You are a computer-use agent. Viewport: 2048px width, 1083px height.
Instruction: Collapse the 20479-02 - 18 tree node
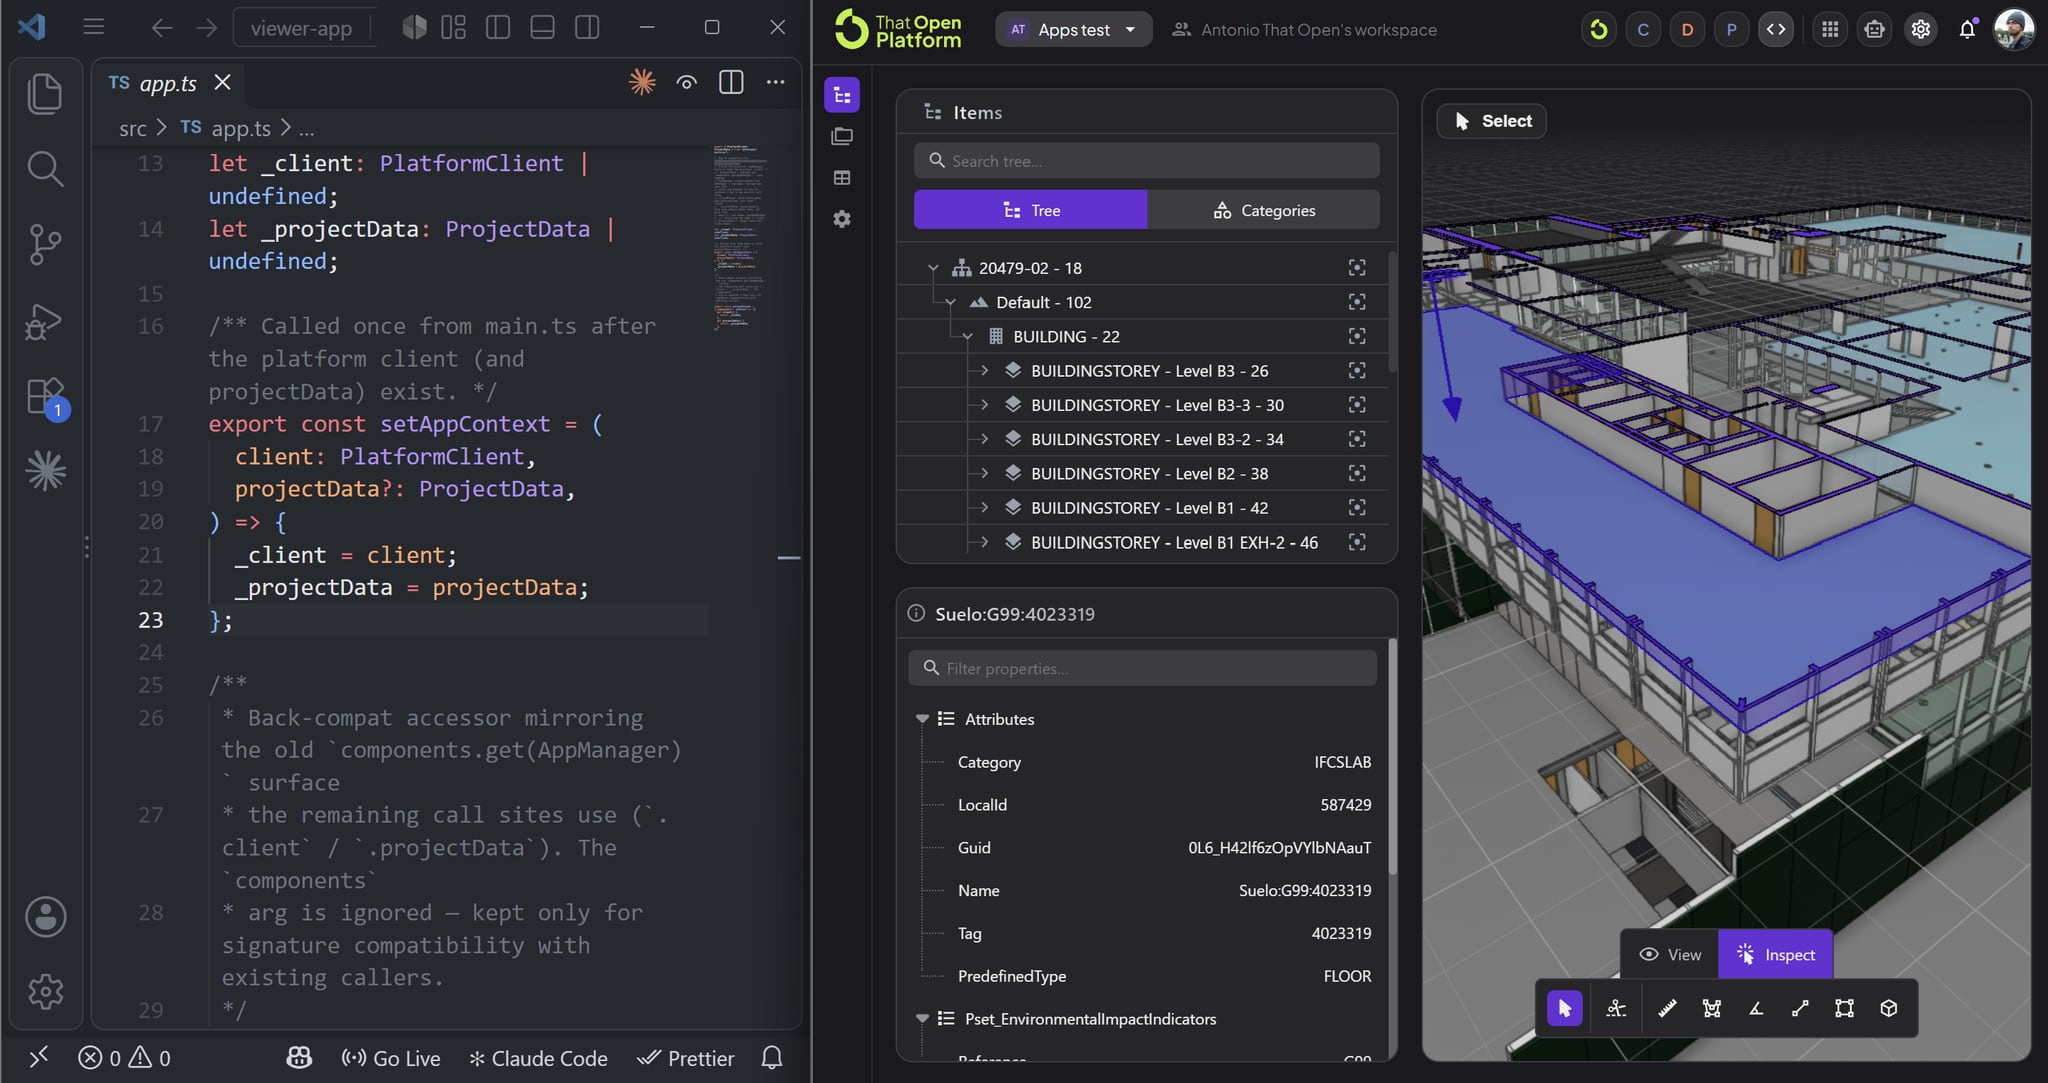933,268
